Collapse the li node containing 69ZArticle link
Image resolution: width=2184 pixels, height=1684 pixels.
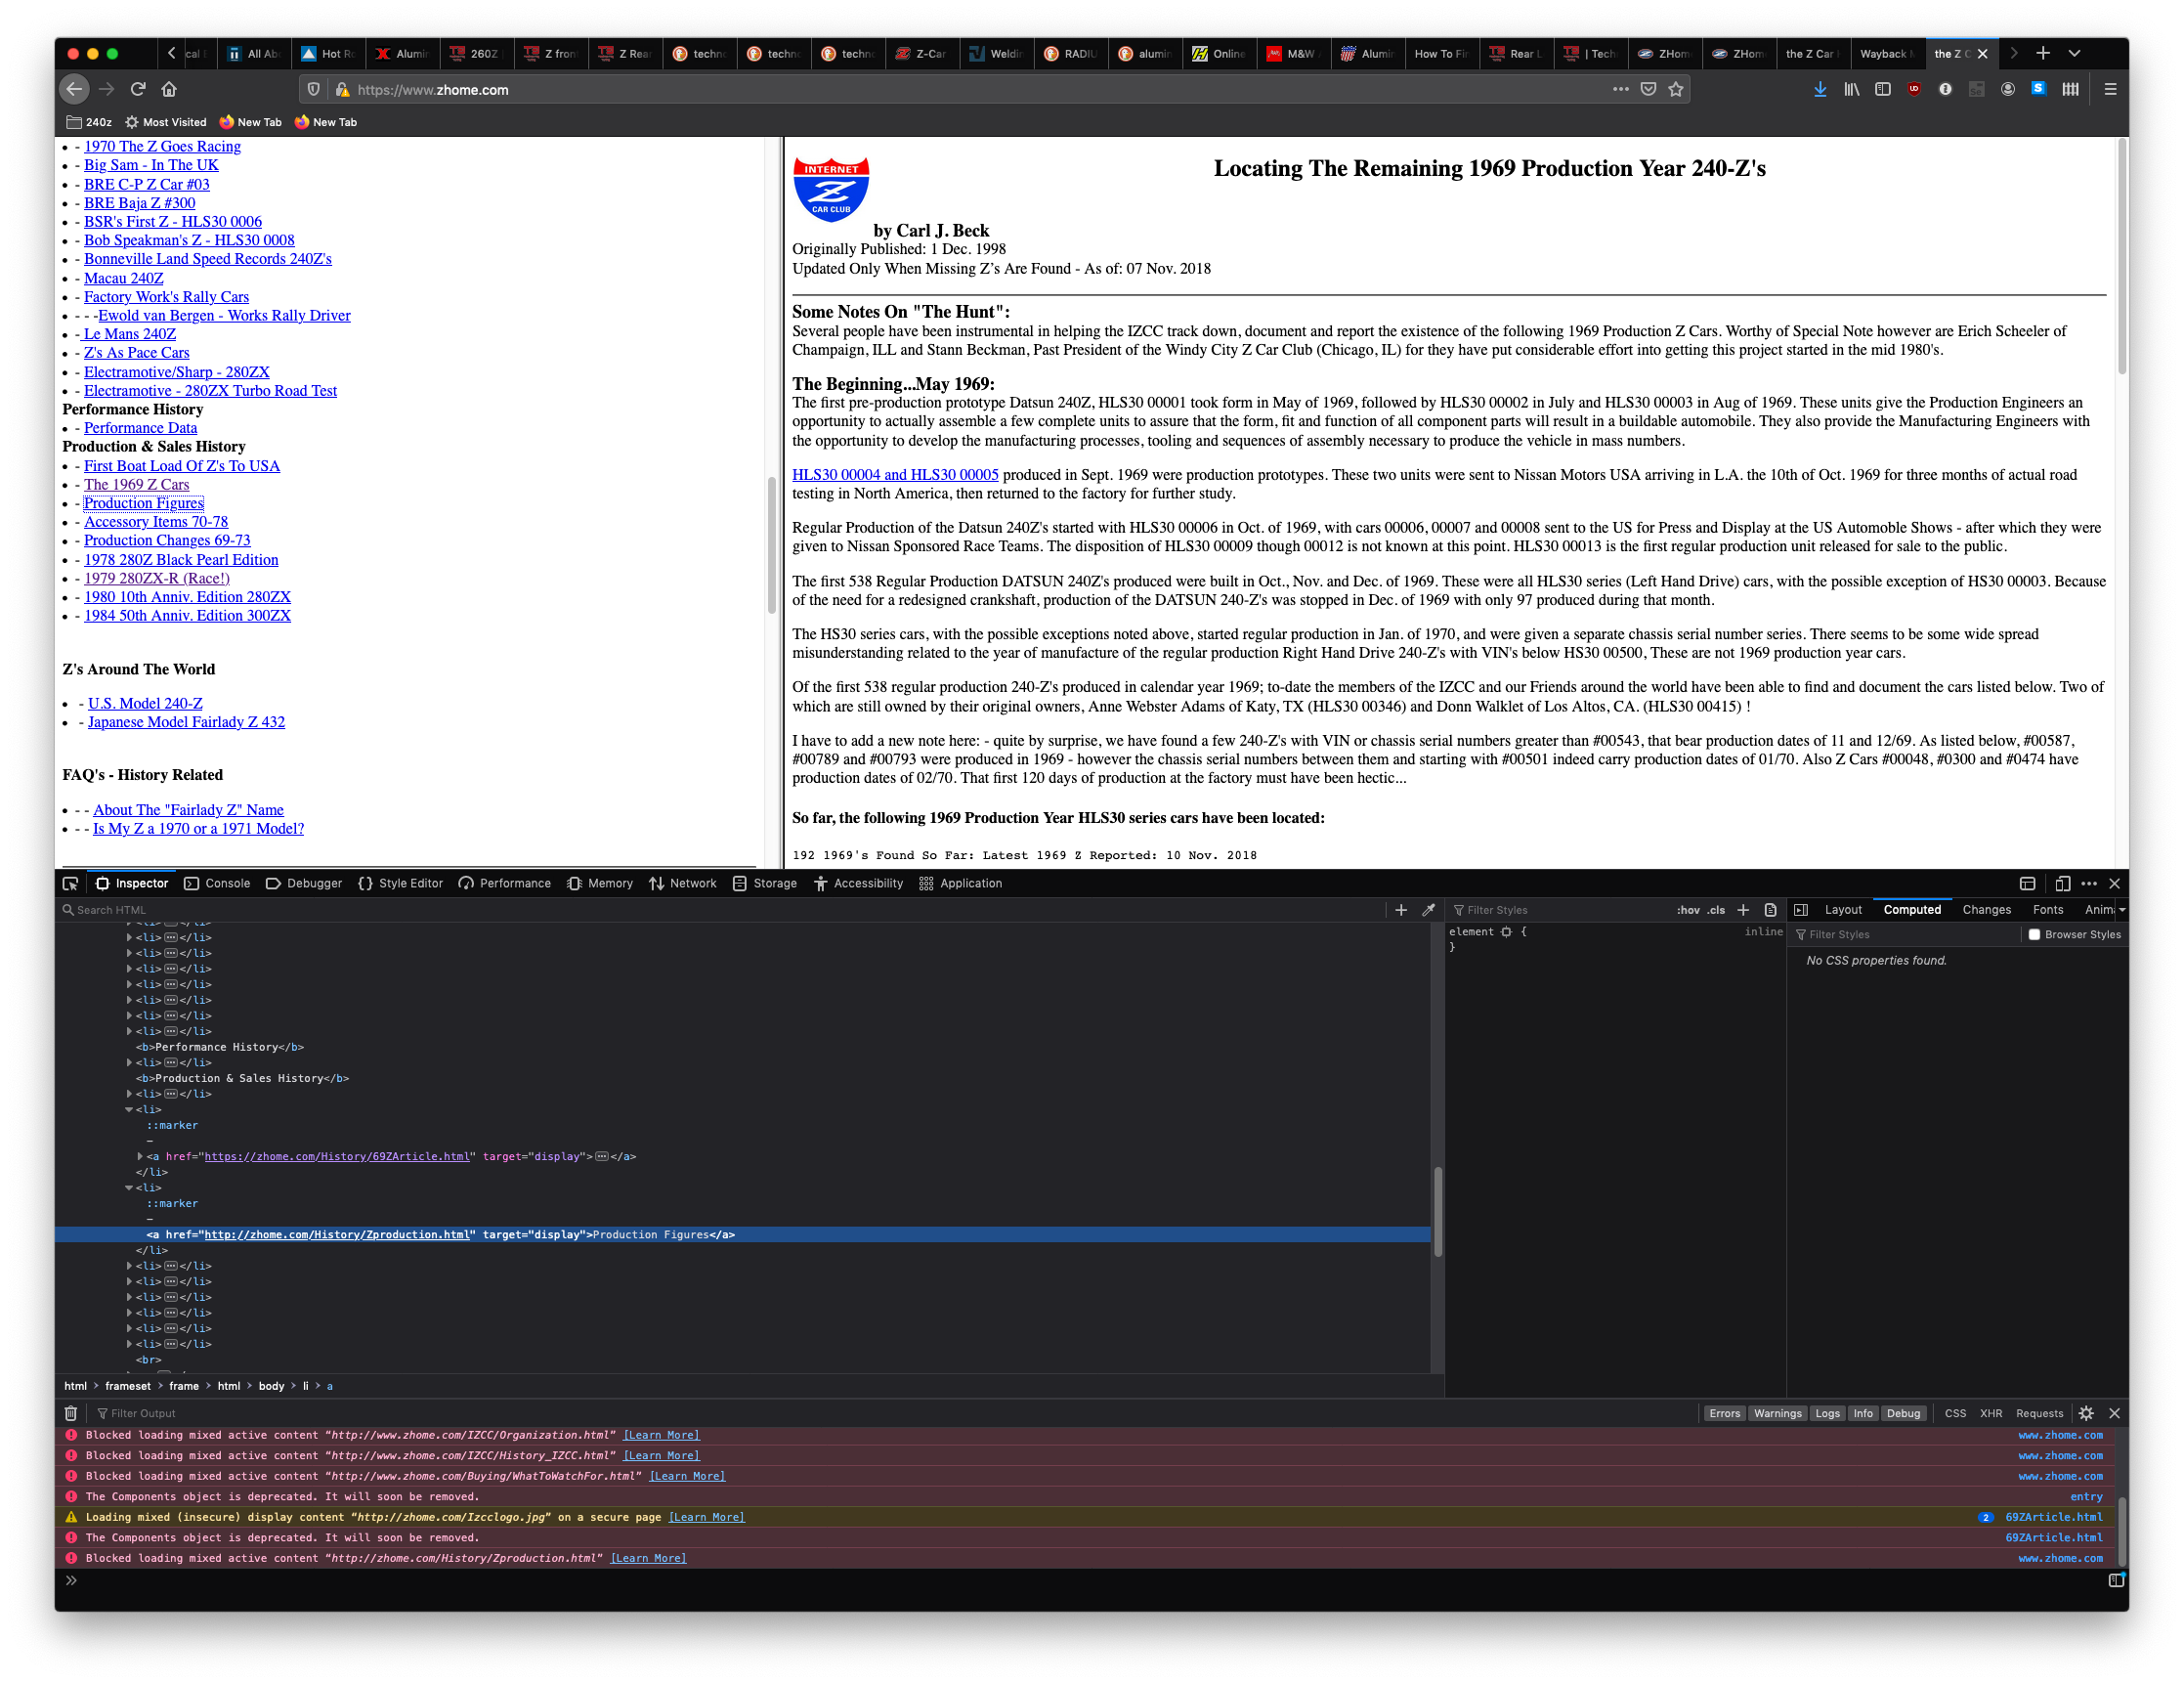[129, 1109]
